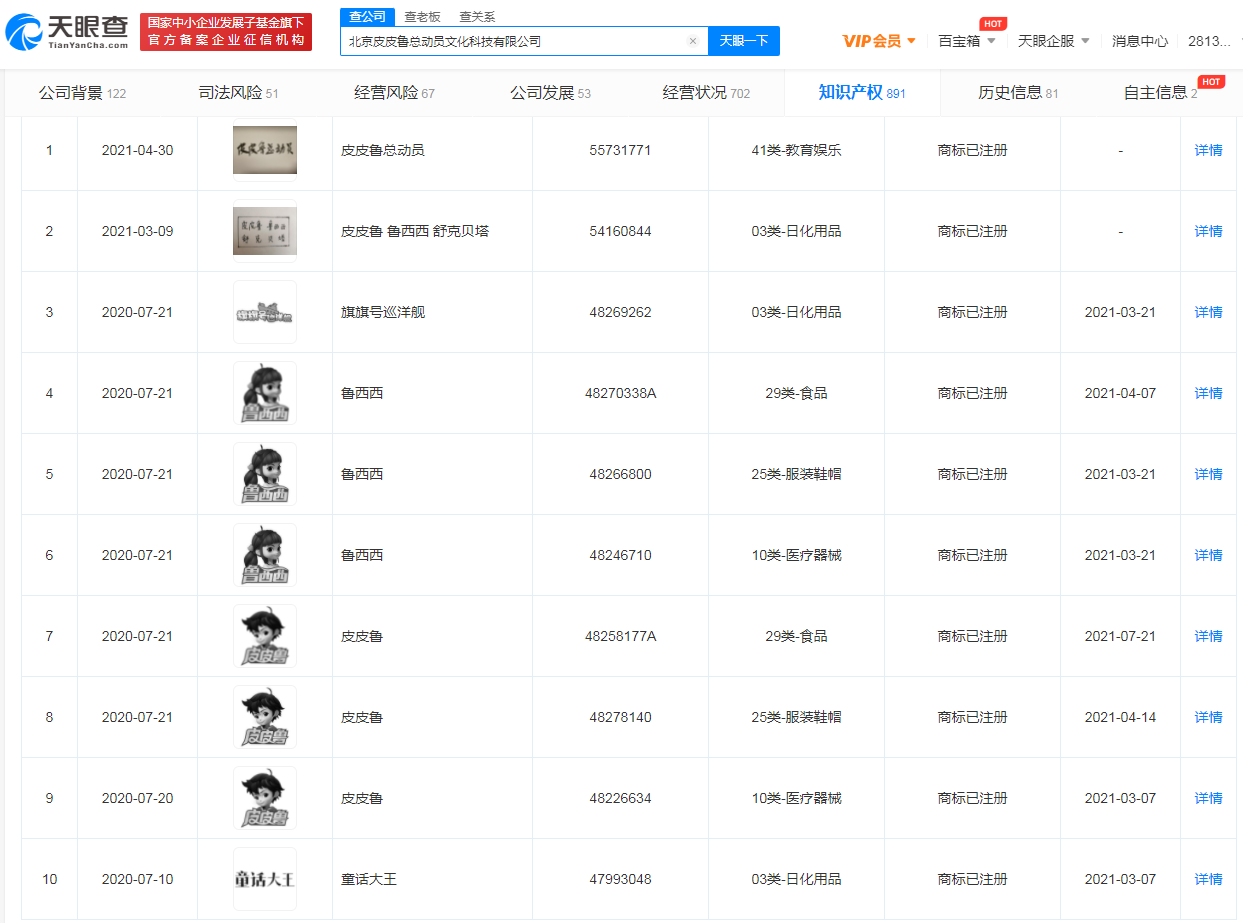Click the 2021-04-07 date cell
The image size is (1243, 923).
point(1120,393)
